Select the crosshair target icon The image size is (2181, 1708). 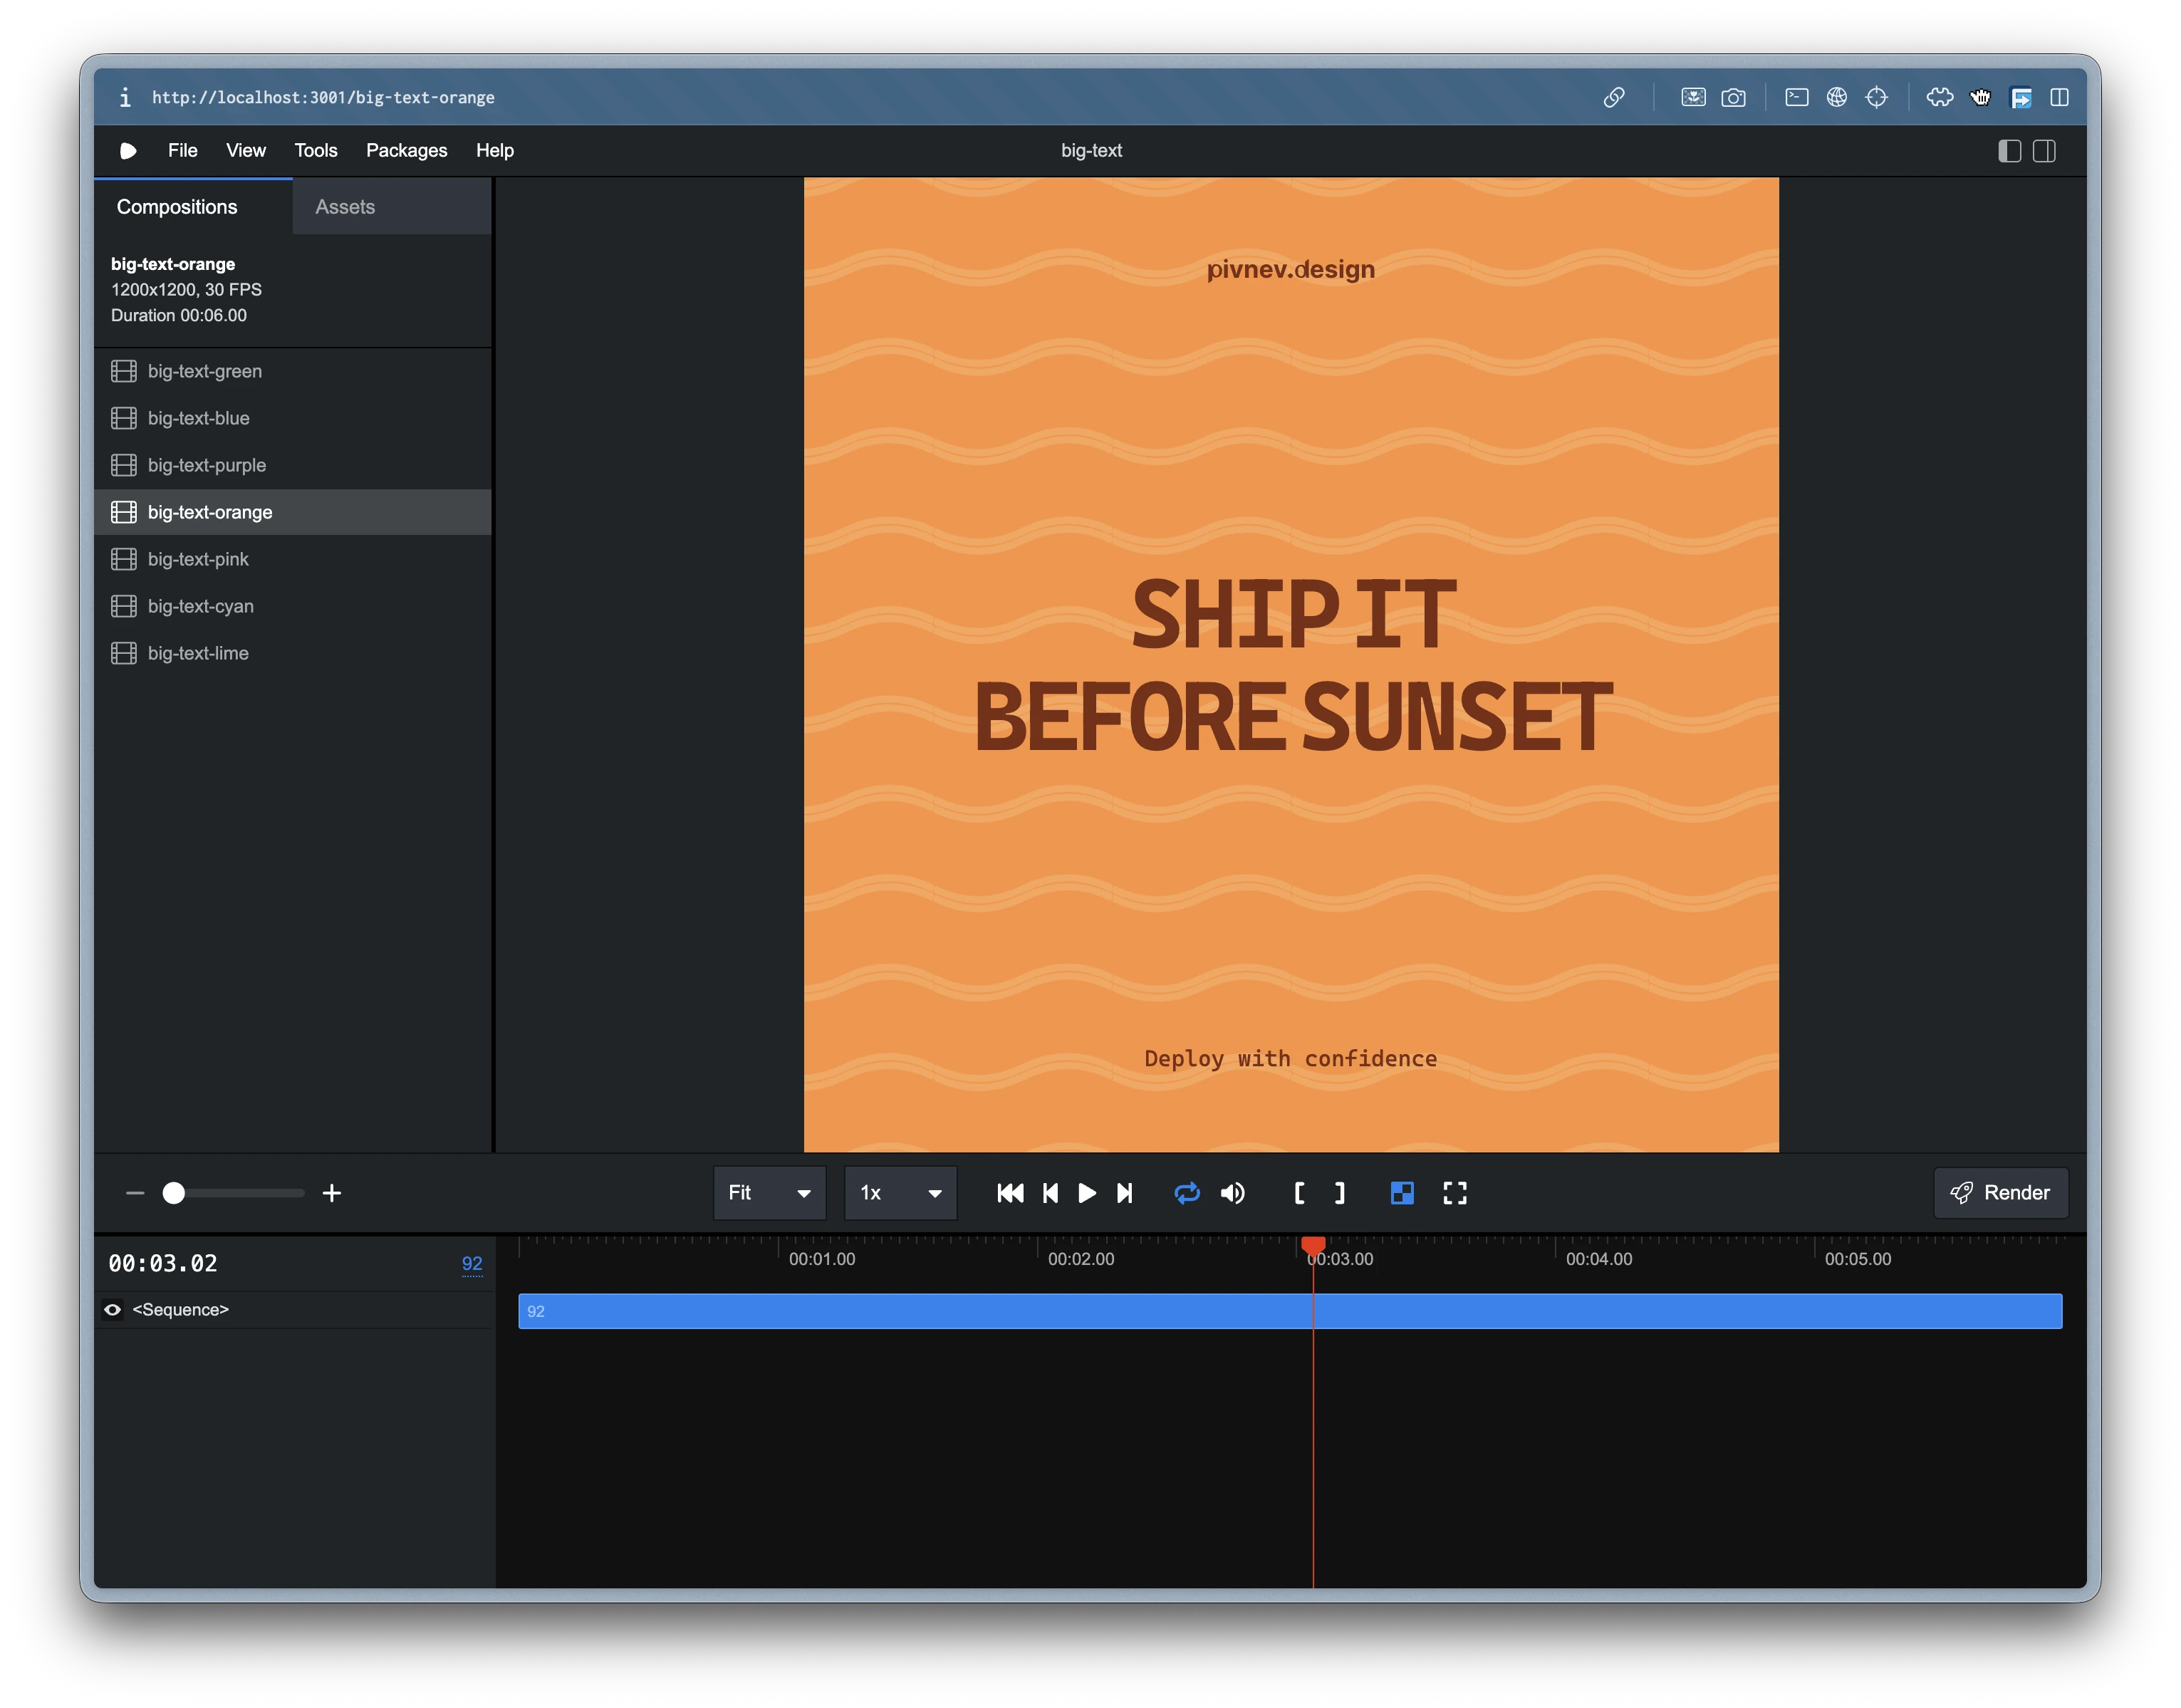point(1877,97)
